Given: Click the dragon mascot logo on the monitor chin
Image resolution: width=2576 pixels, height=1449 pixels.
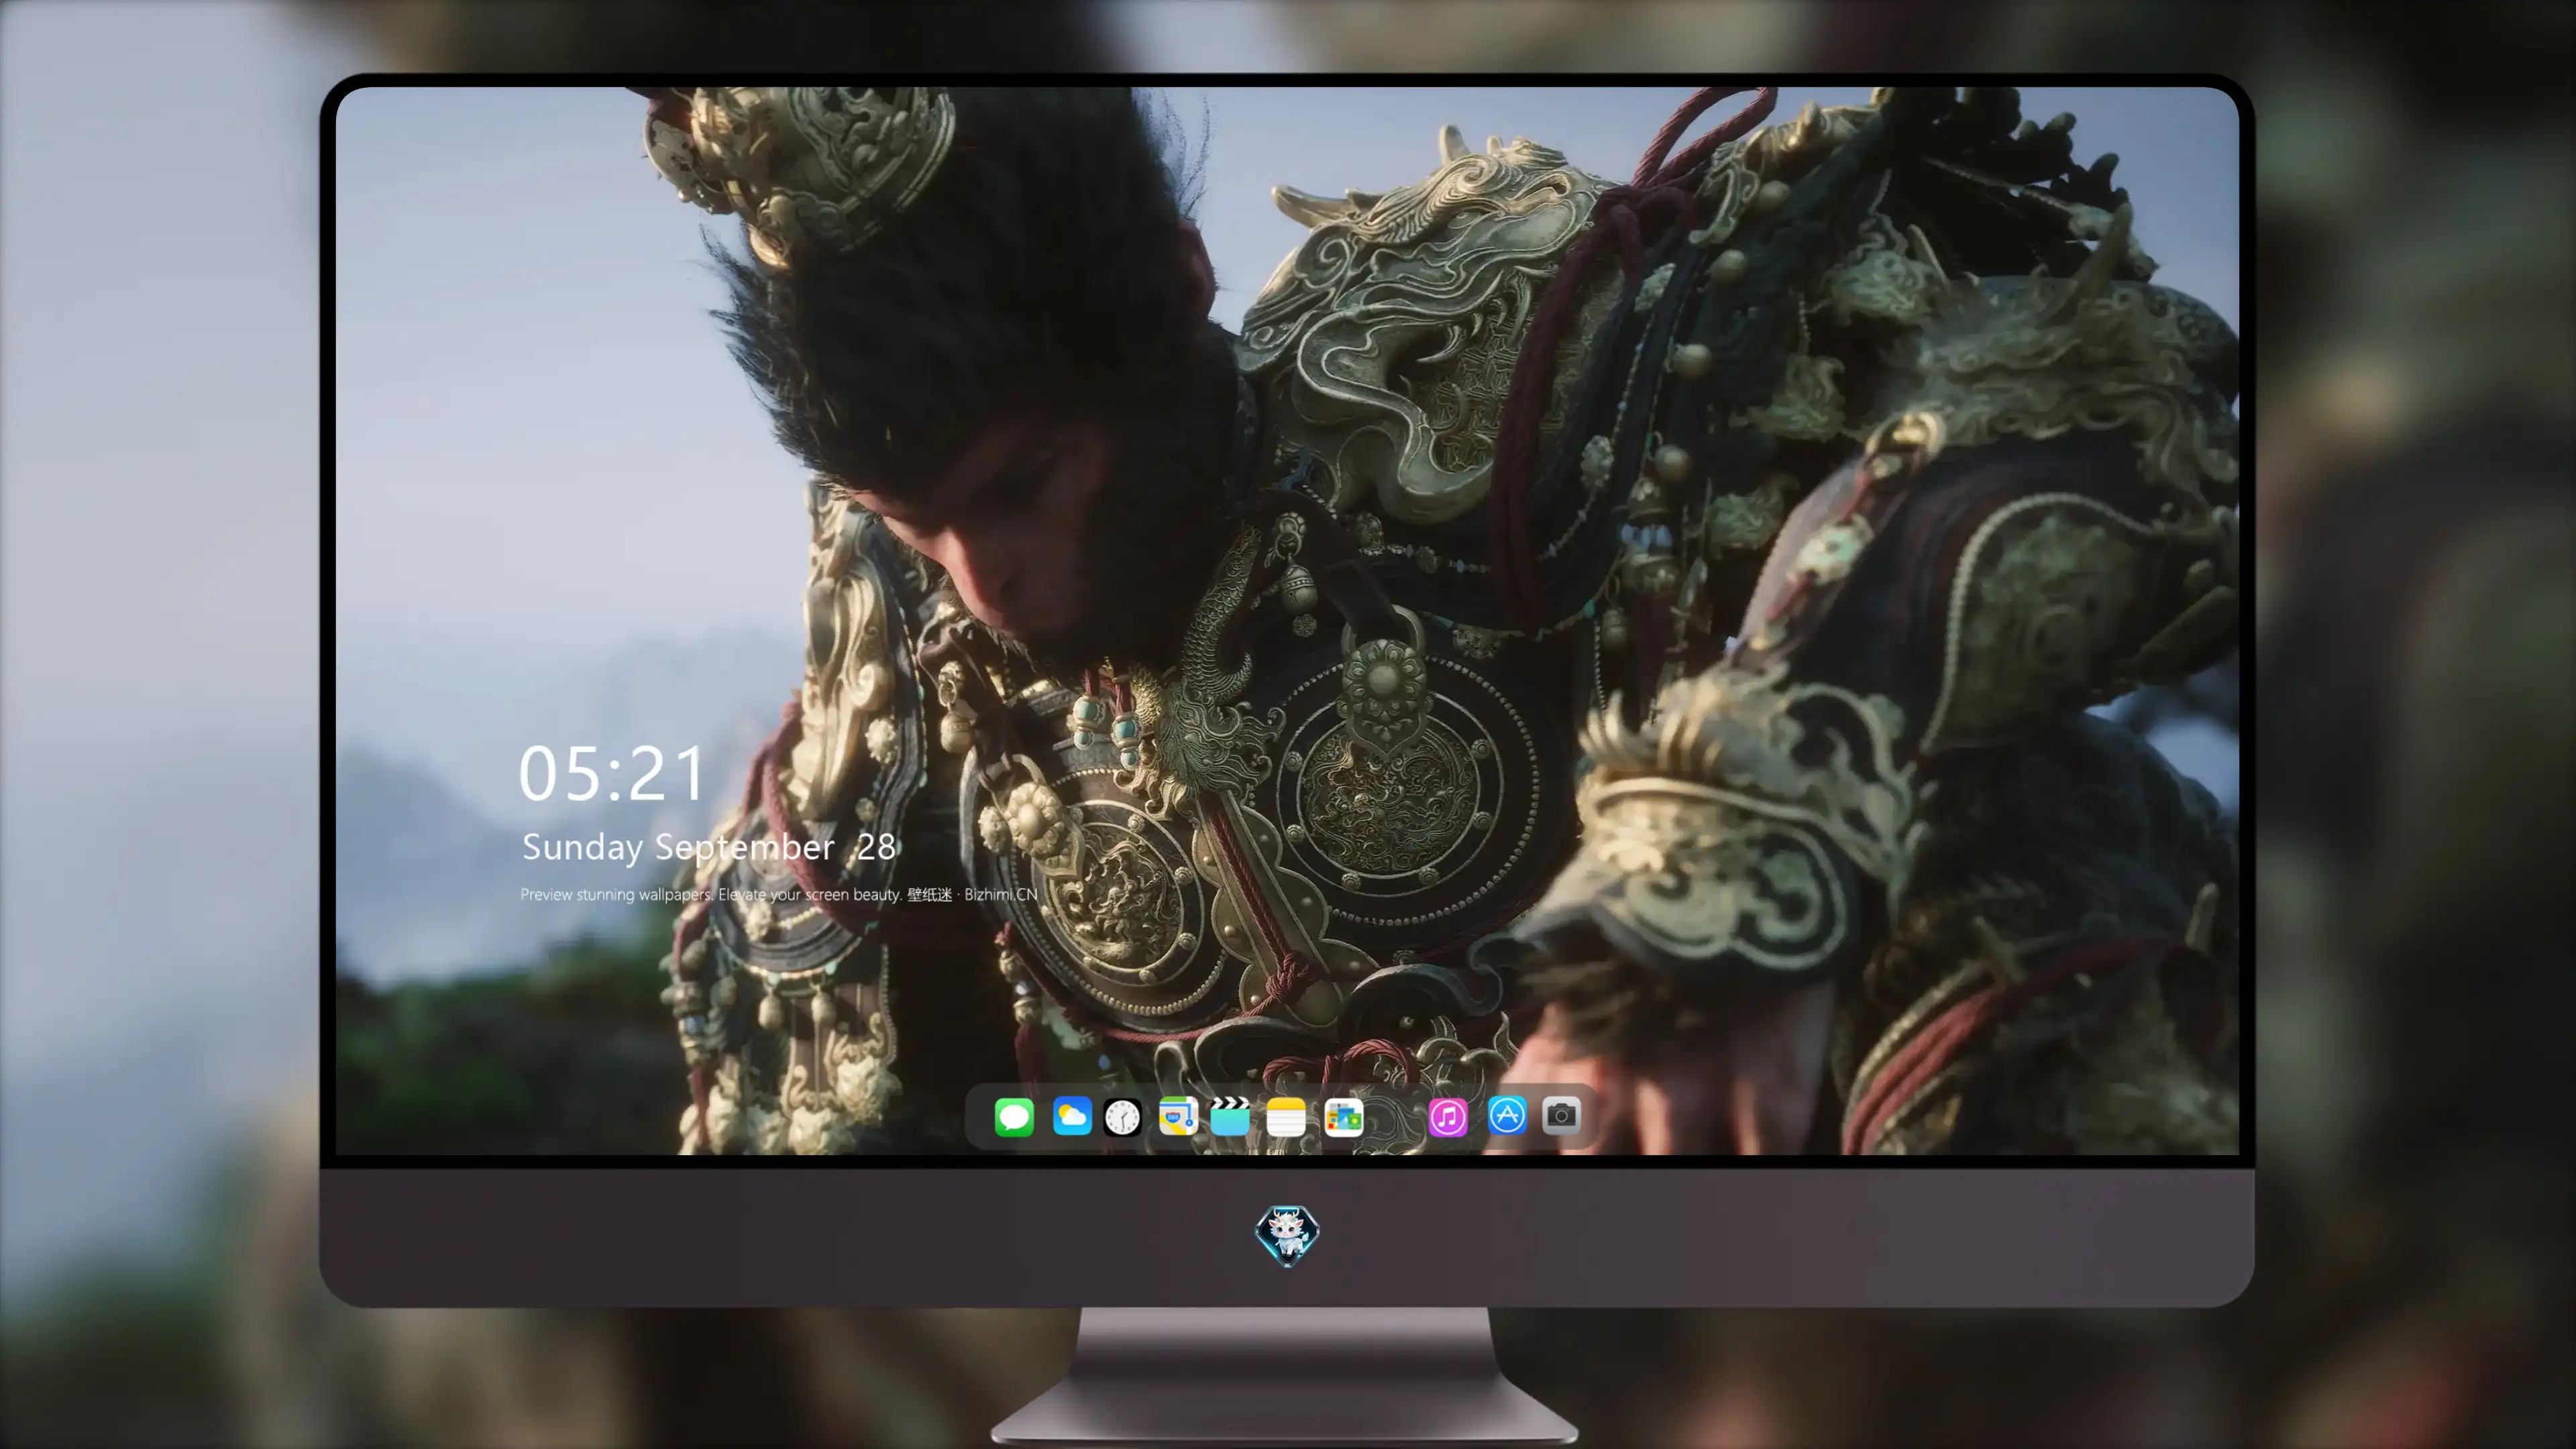Looking at the screenshot, I should click(x=1287, y=1236).
